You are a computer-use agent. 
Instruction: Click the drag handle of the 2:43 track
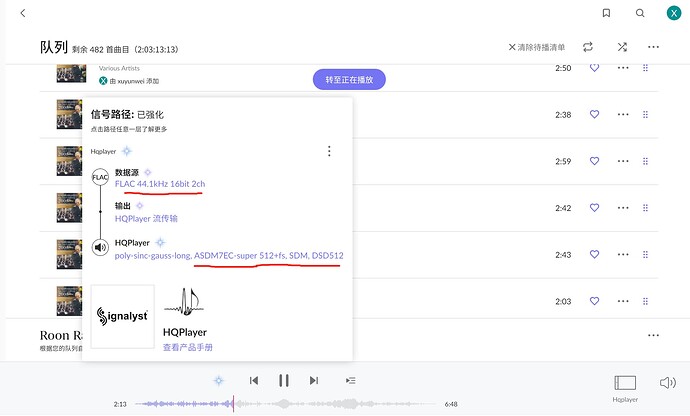coord(646,254)
